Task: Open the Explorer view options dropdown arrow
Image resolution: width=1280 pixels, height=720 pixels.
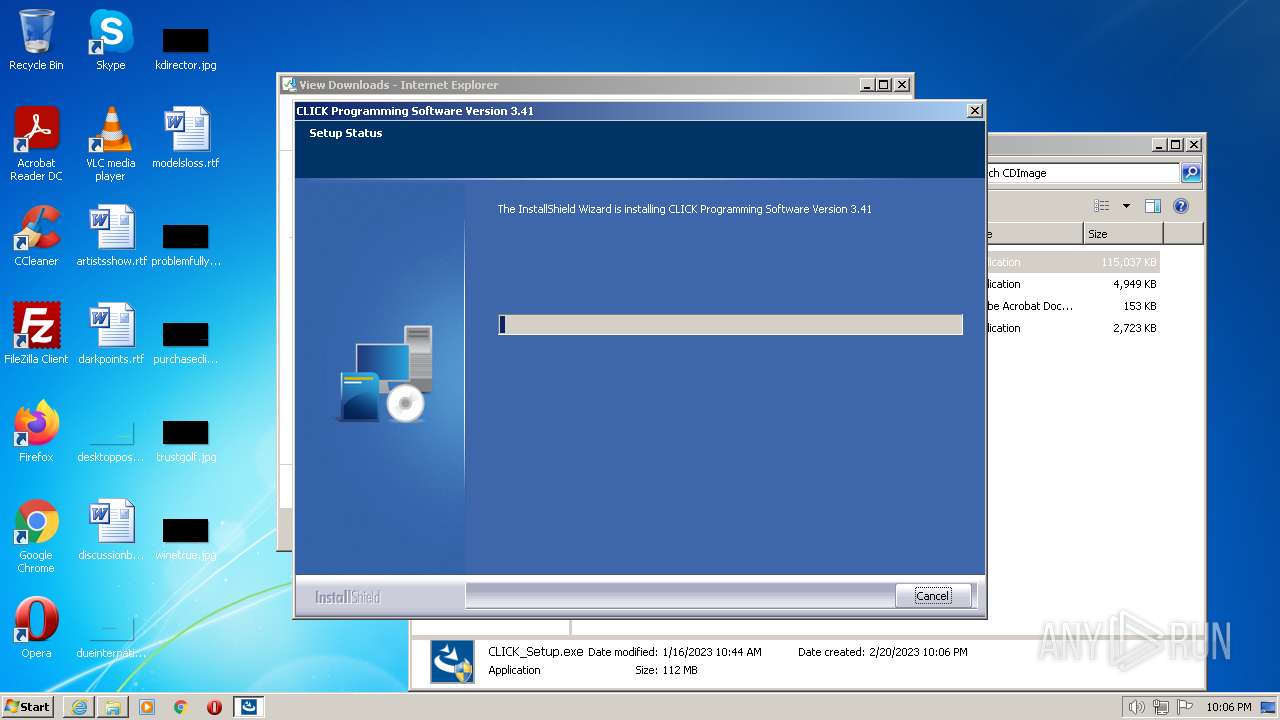Action: pos(1126,206)
